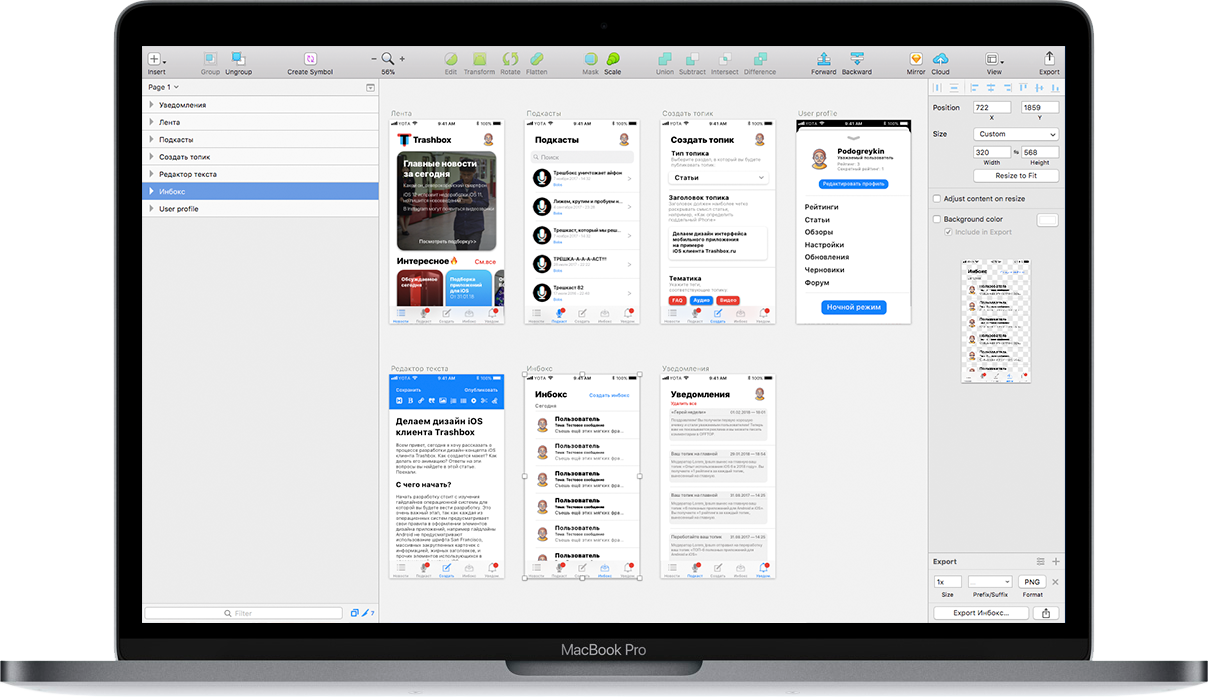Click the Group toolbar icon

coord(210,59)
